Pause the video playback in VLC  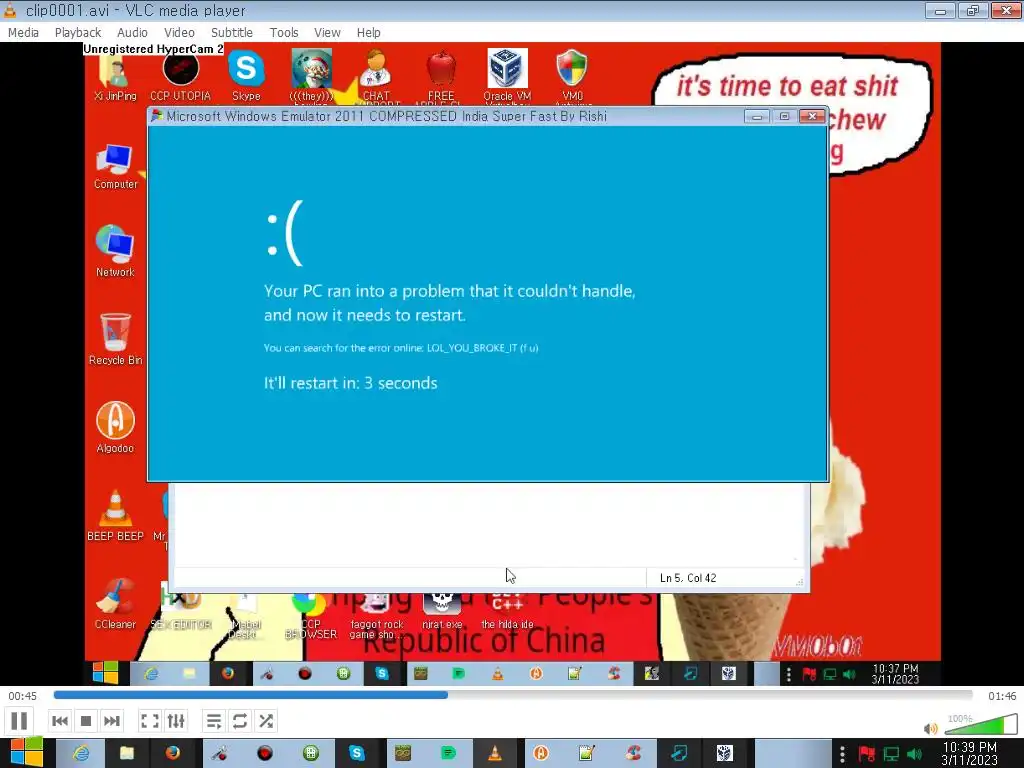pos(19,721)
